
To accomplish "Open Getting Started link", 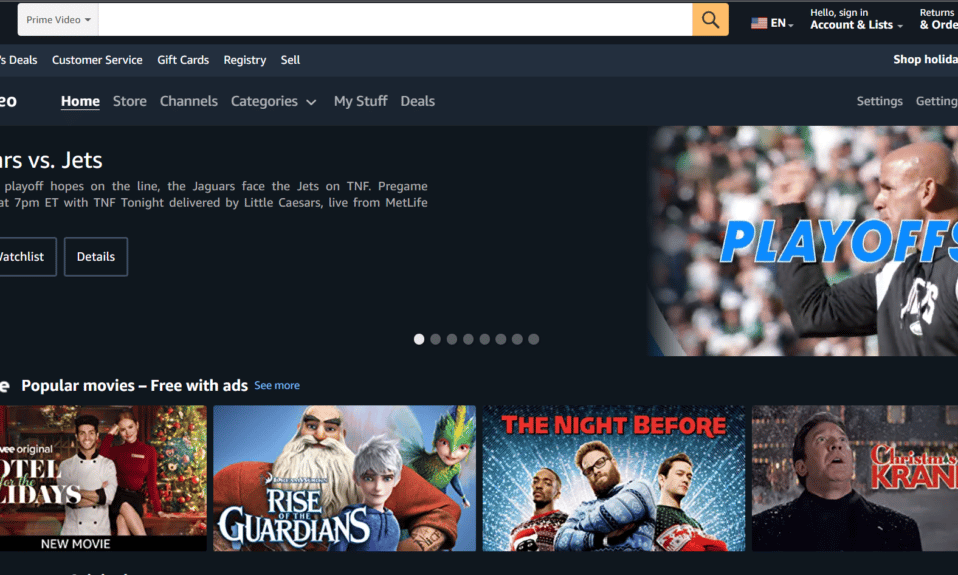I will 936,101.
